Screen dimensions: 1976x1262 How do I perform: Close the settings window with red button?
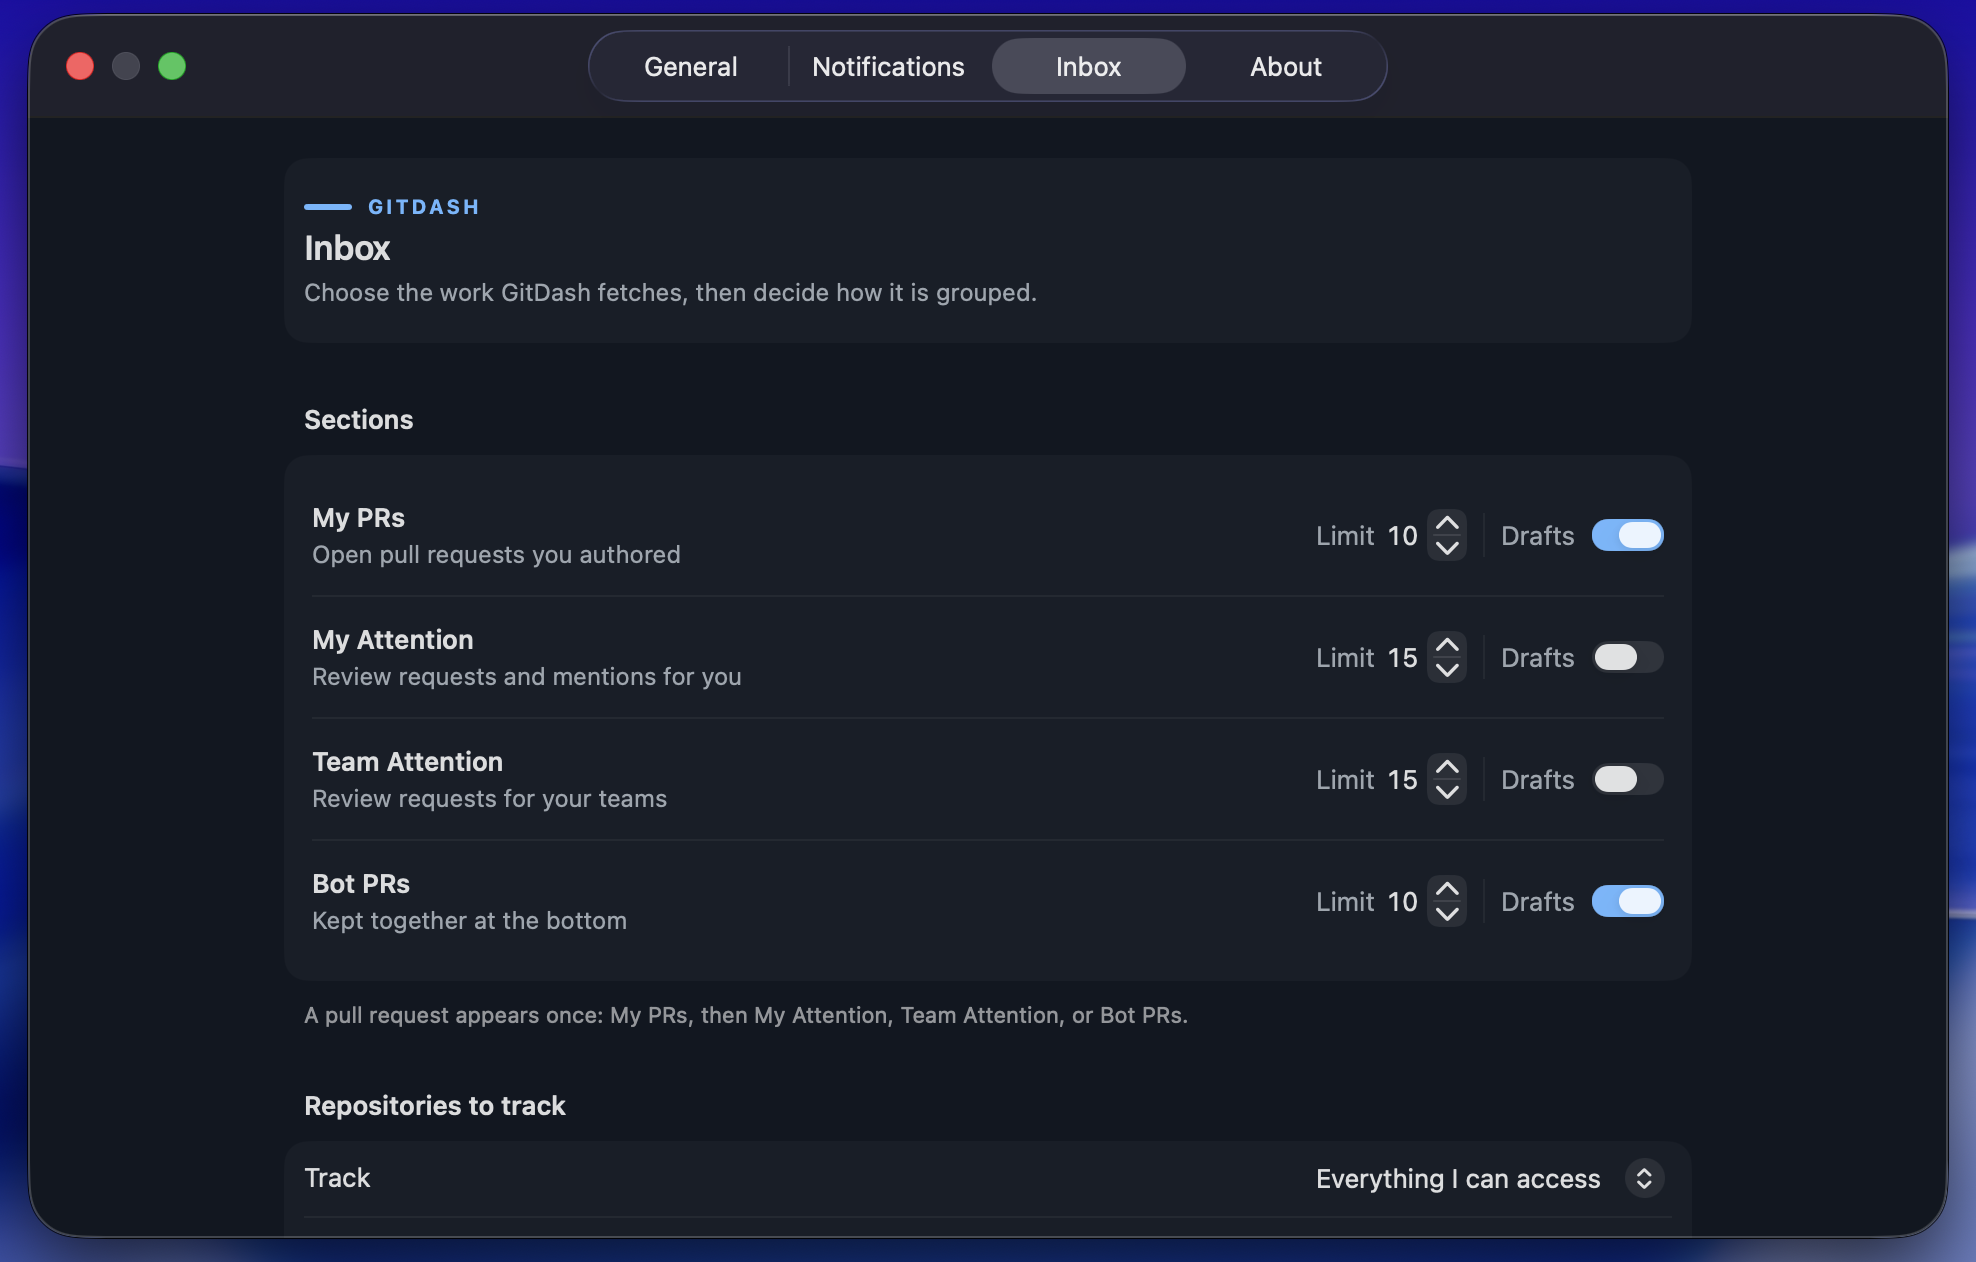tap(80, 66)
